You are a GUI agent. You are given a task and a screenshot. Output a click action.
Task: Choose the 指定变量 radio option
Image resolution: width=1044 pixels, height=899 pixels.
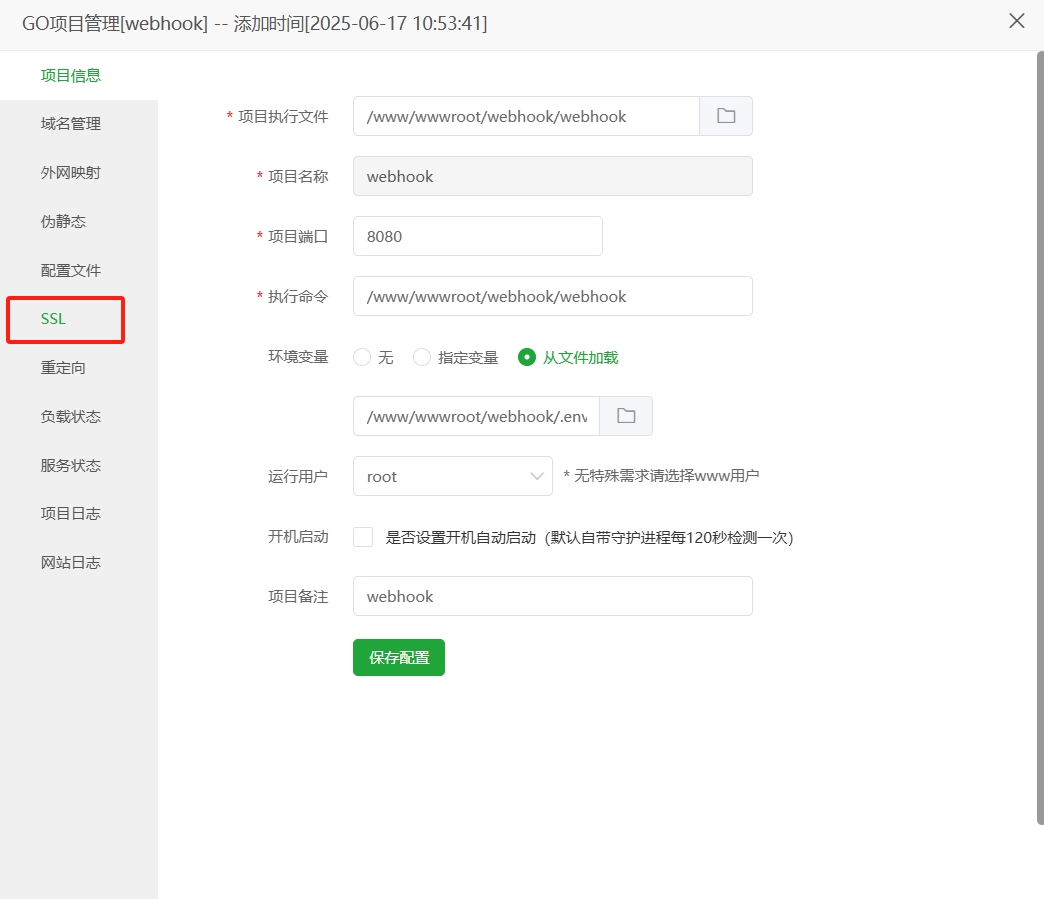point(421,356)
